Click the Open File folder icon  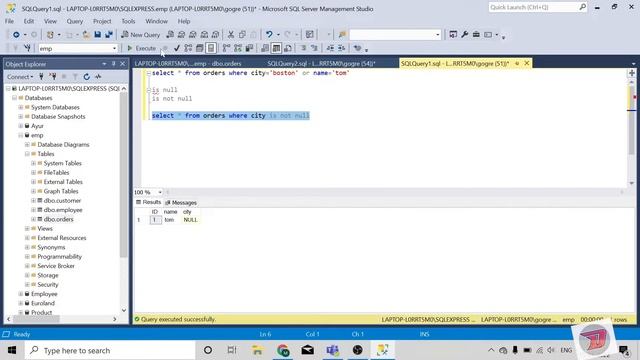pyautogui.click(x=86, y=35)
